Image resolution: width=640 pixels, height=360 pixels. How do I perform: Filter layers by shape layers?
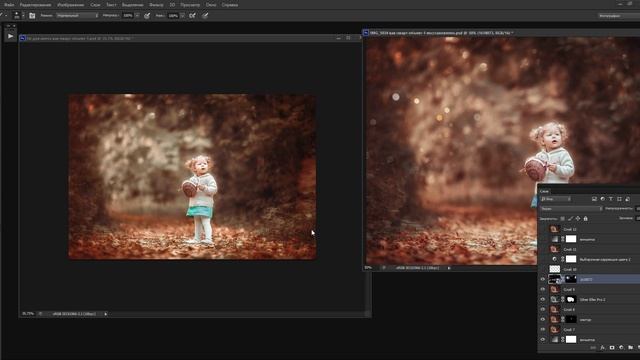[619, 199]
